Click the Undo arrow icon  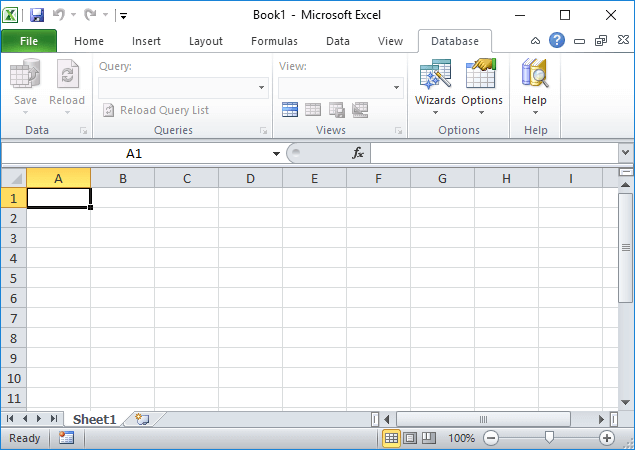59,15
